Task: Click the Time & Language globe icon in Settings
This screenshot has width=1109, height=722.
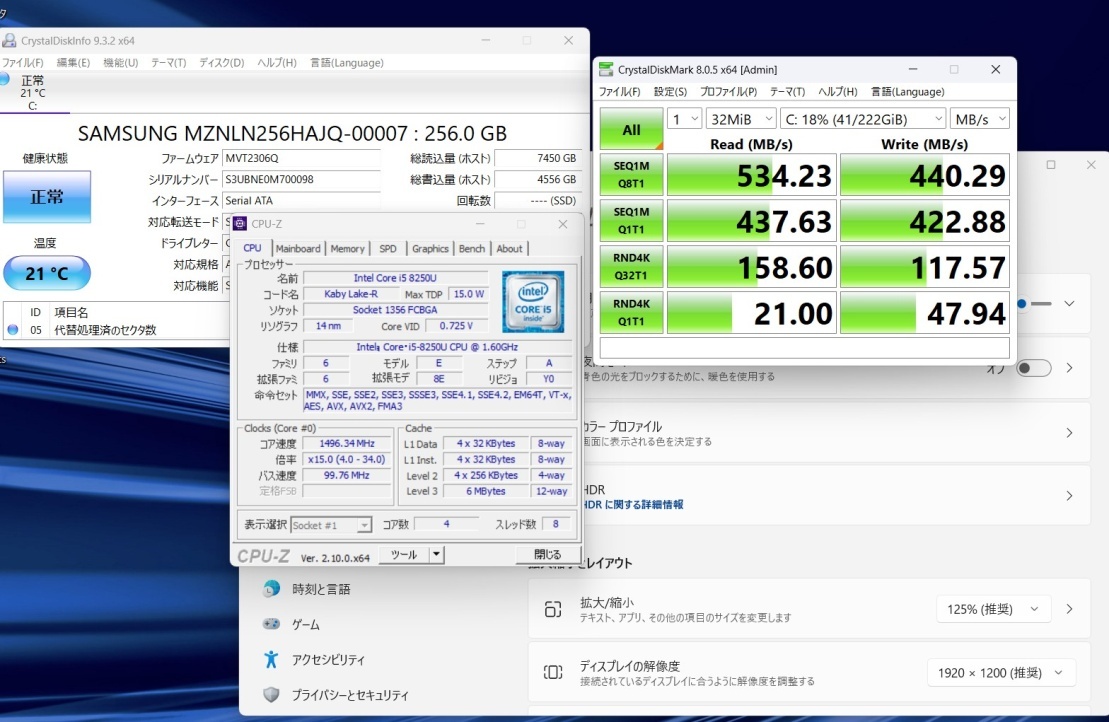Action: [x=271, y=588]
